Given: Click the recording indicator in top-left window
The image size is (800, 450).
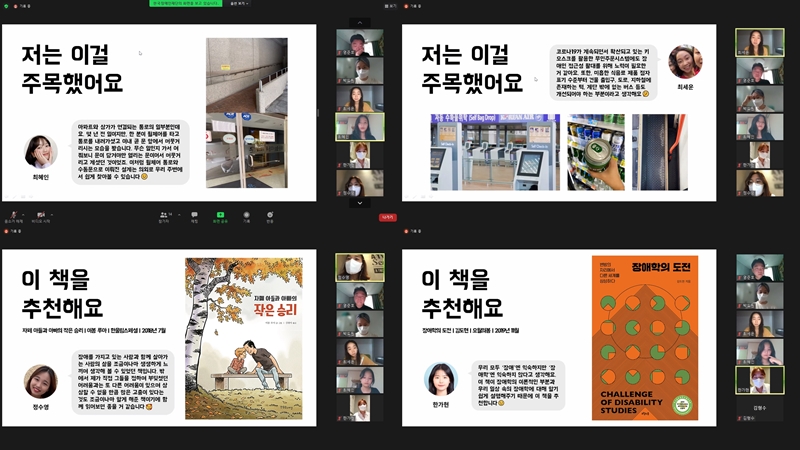Looking at the screenshot, I should (x=23, y=6).
